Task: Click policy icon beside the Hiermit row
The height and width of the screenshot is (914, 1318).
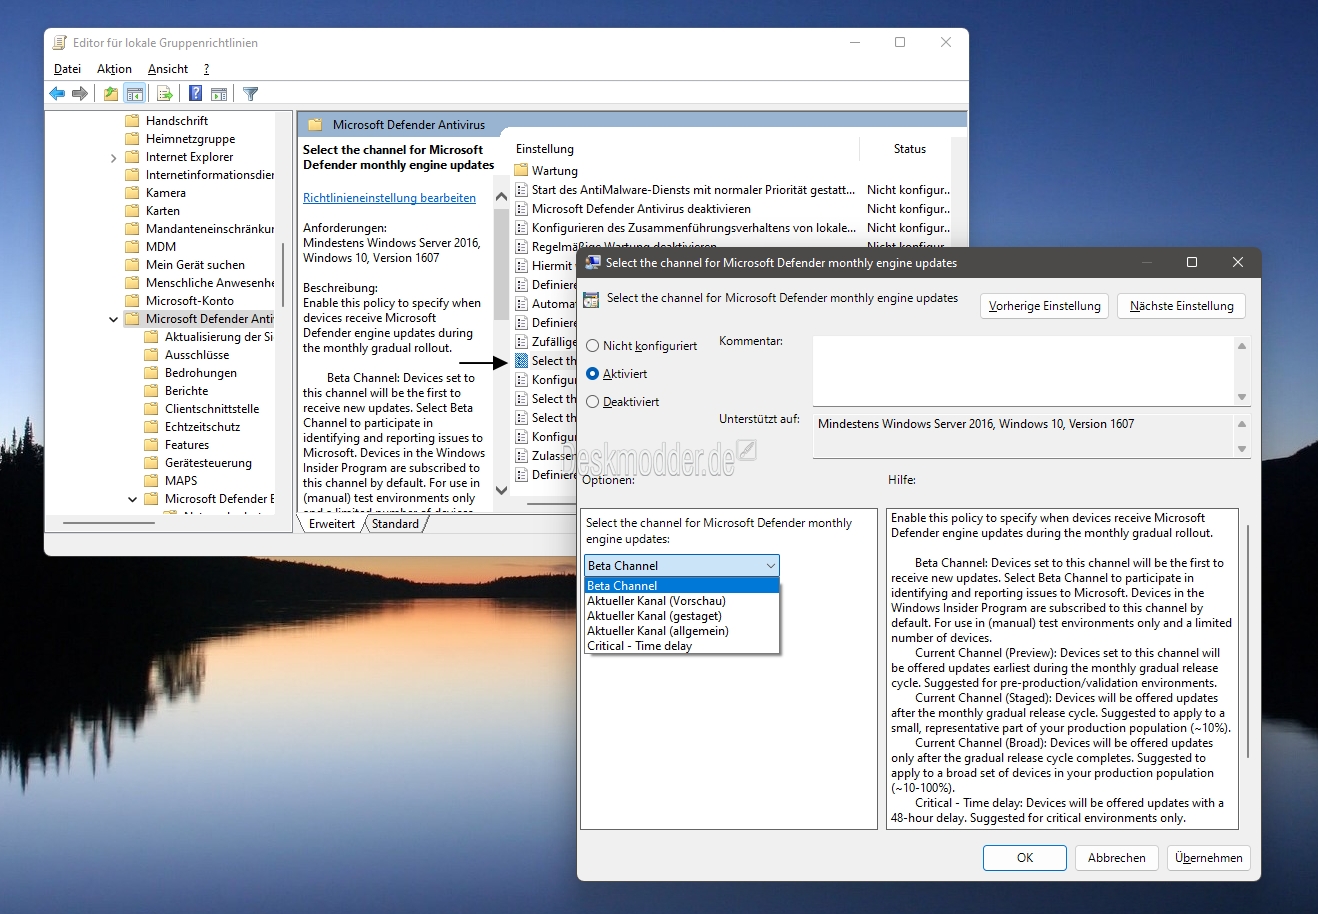Action: (x=521, y=266)
